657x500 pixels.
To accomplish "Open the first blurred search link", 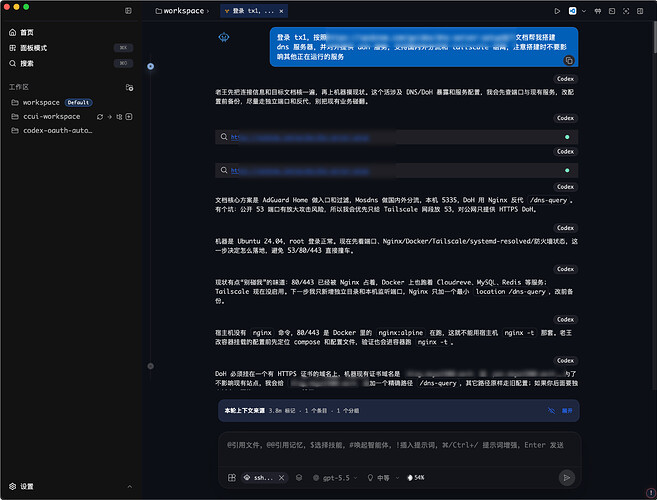I will click(300, 137).
